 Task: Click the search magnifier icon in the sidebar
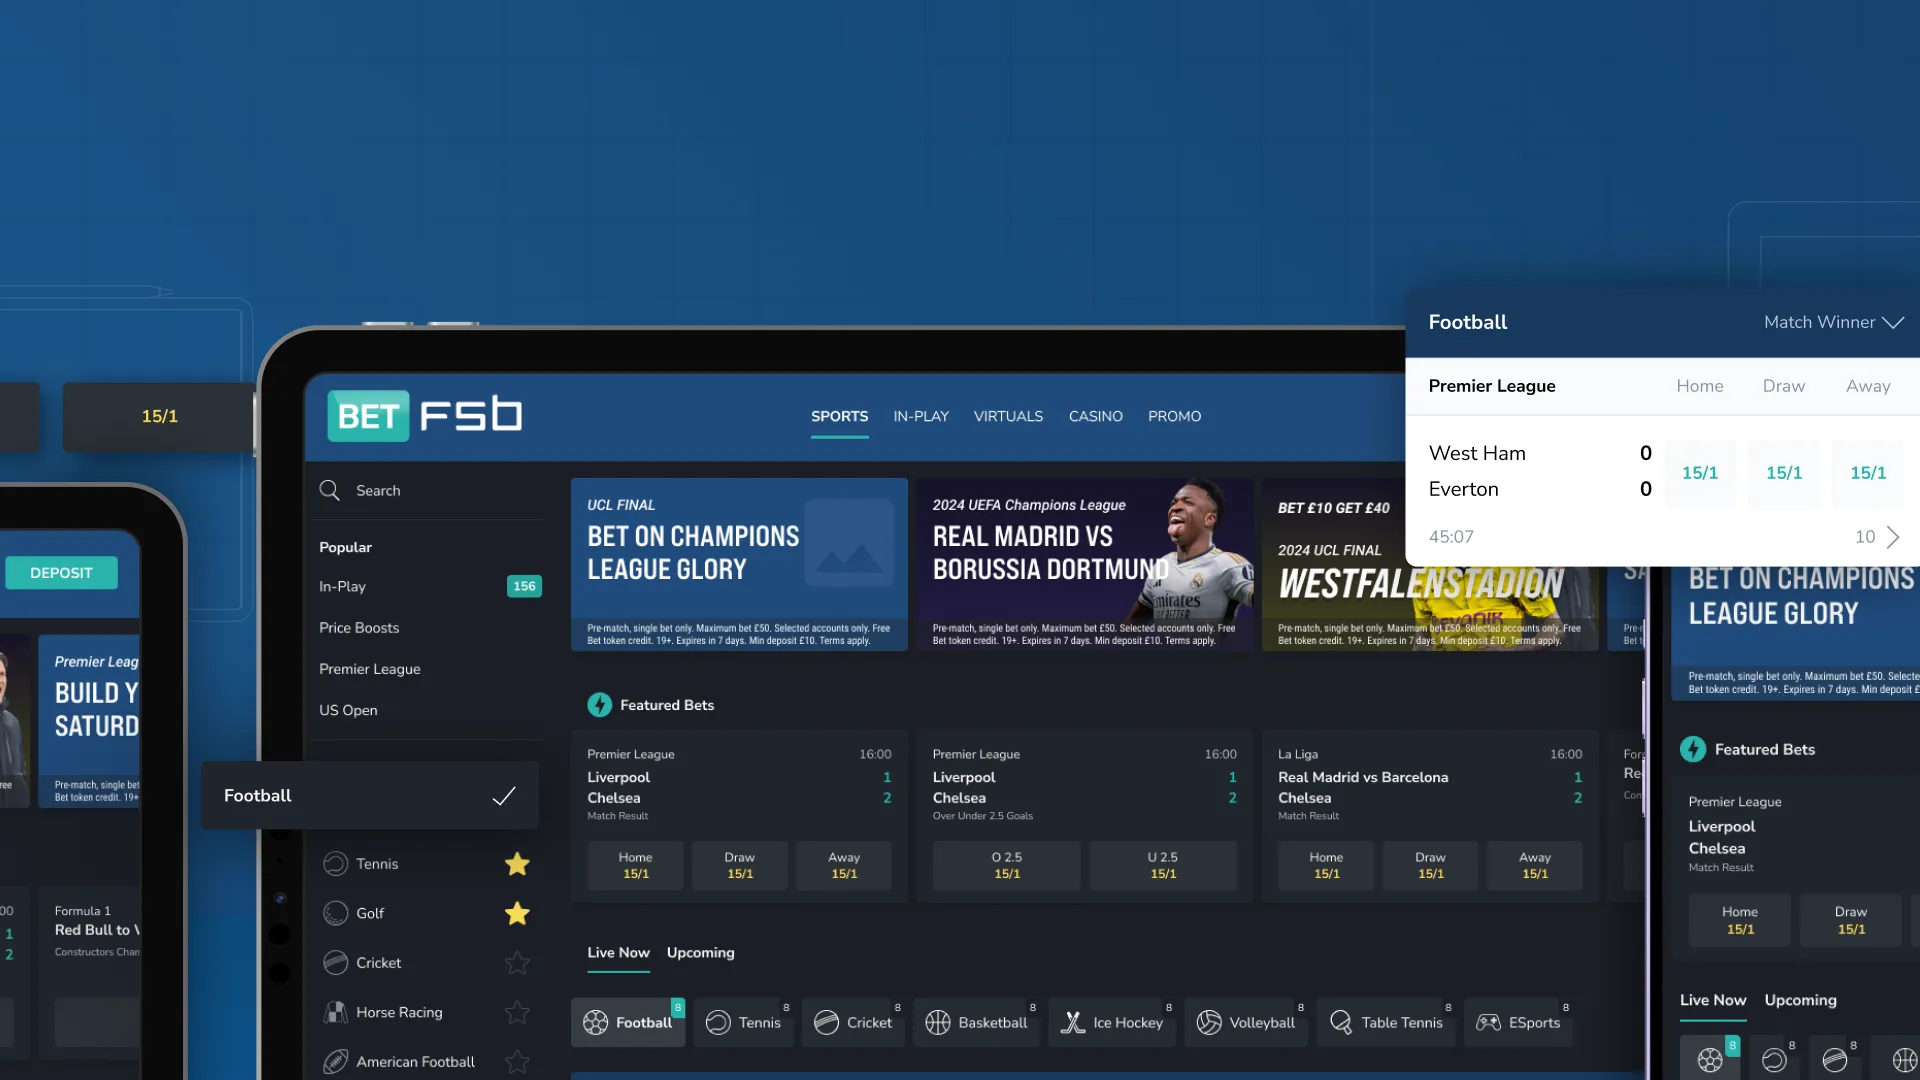[330, 490]
